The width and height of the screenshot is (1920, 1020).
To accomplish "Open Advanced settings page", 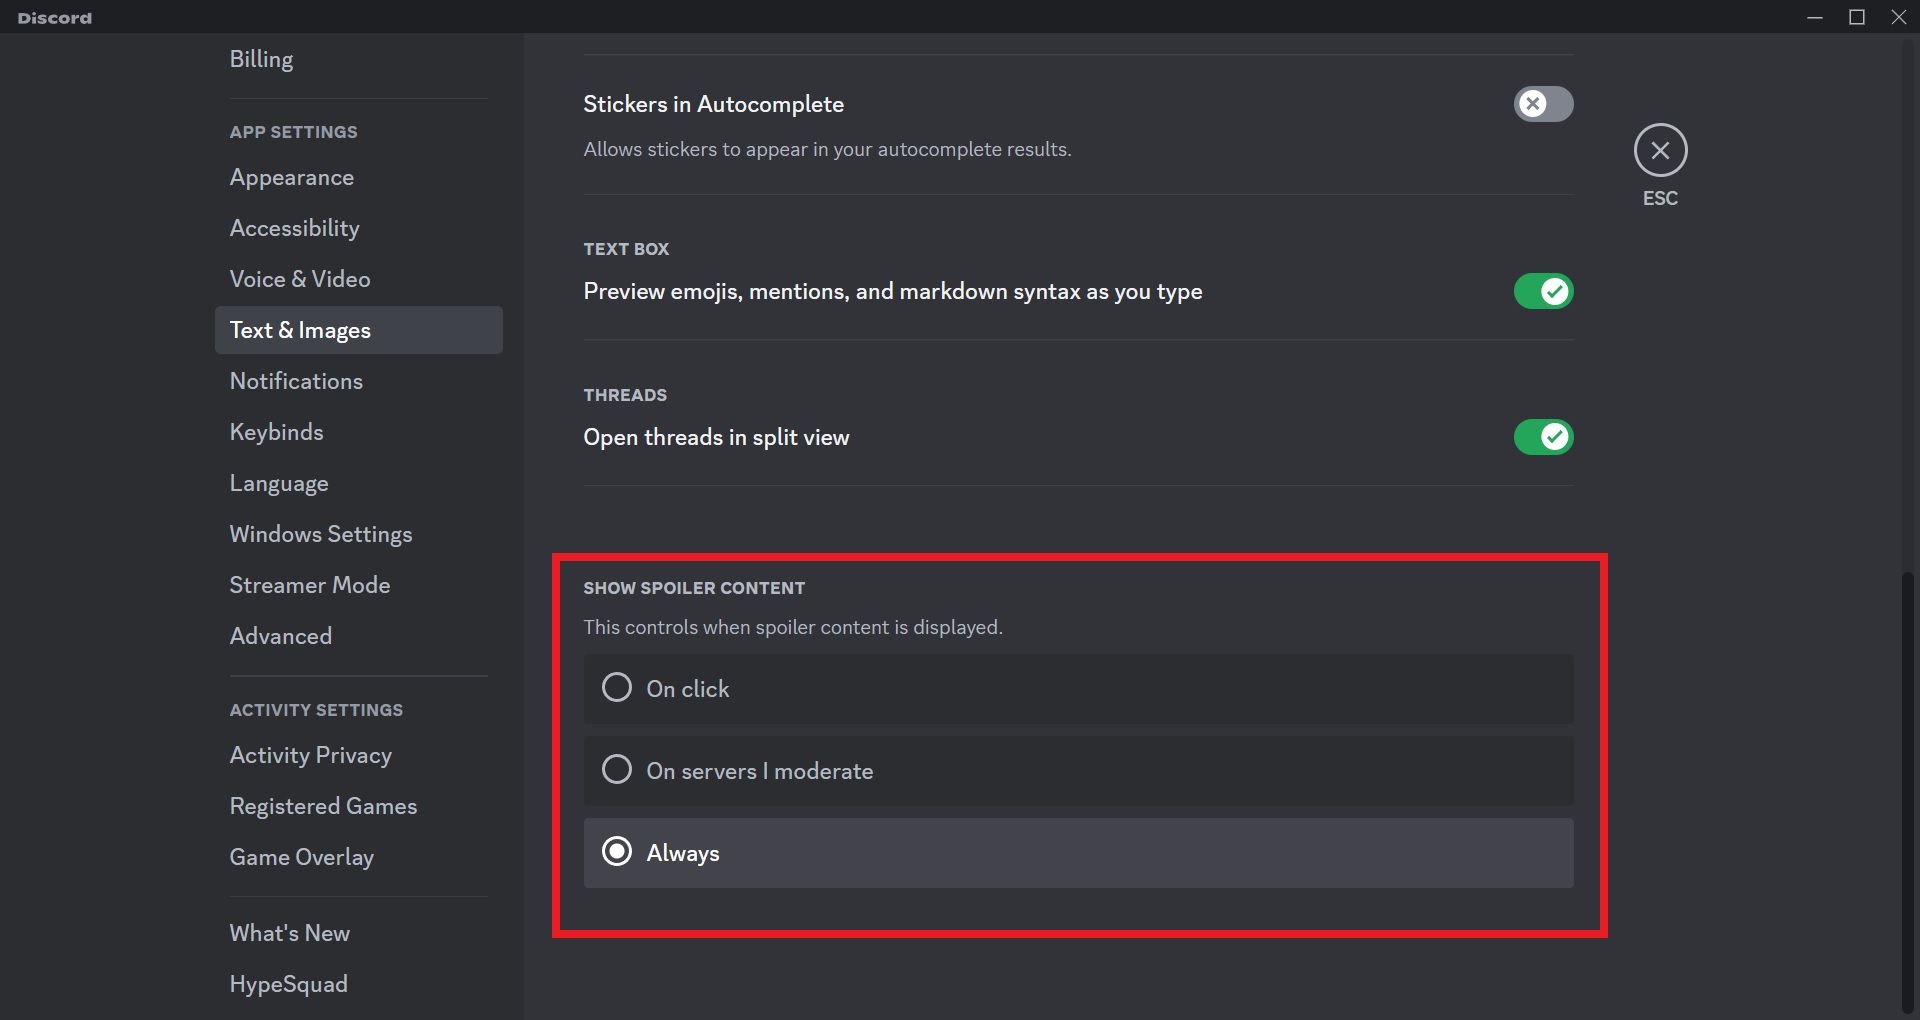I will pos(280,637).
